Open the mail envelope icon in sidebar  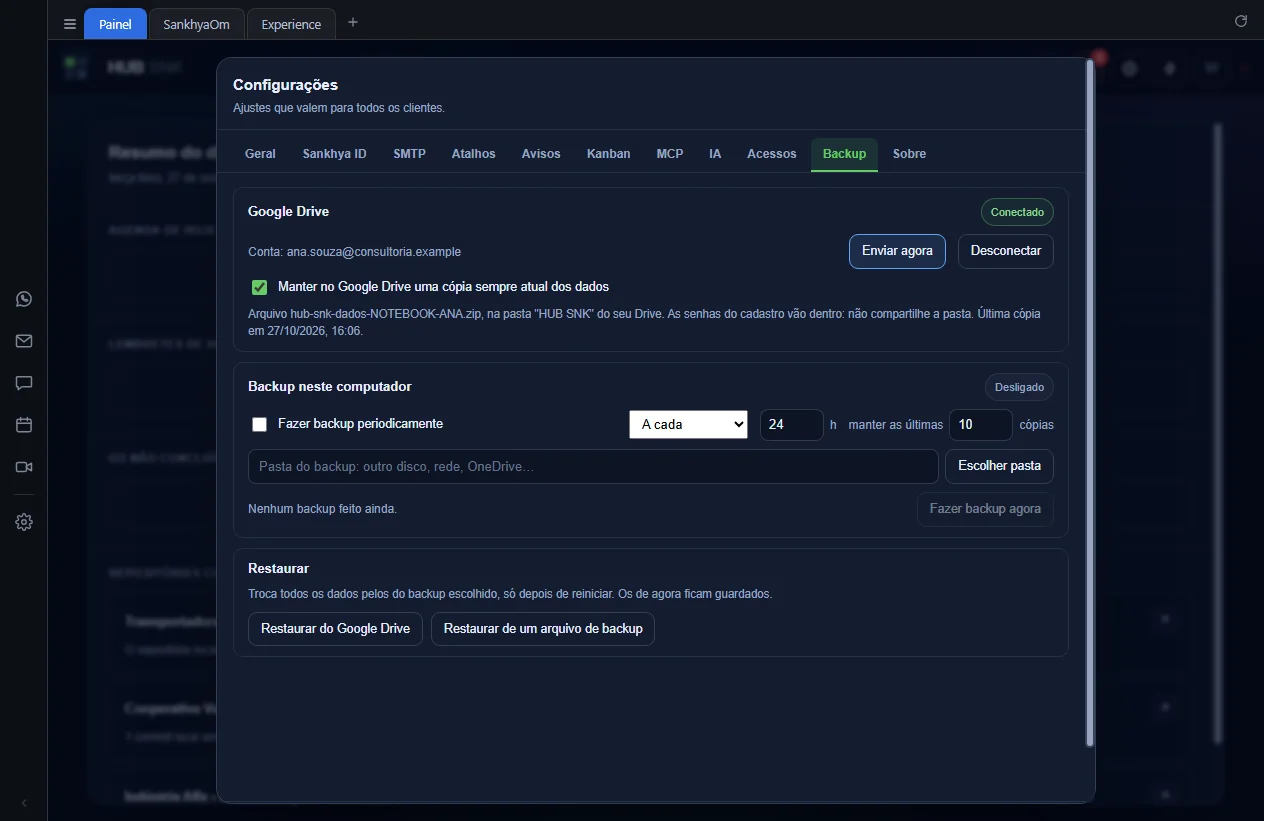(24, 341)
